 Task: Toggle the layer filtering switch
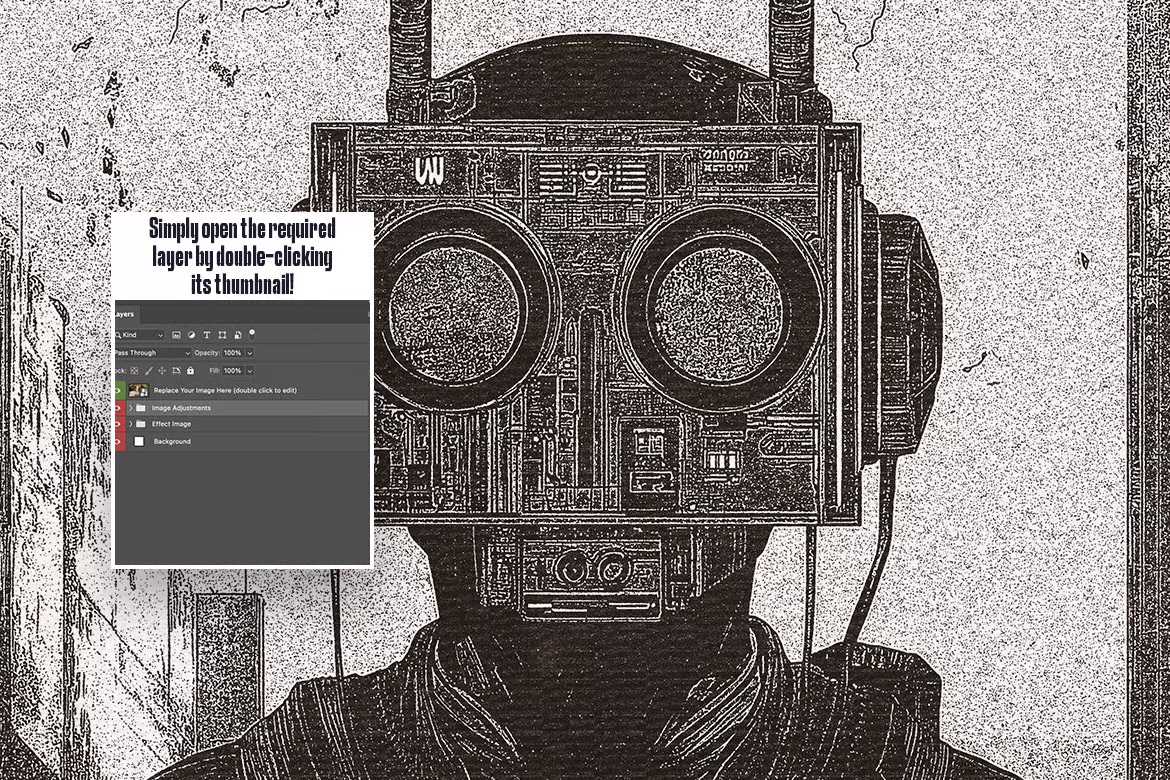[252, 334]
